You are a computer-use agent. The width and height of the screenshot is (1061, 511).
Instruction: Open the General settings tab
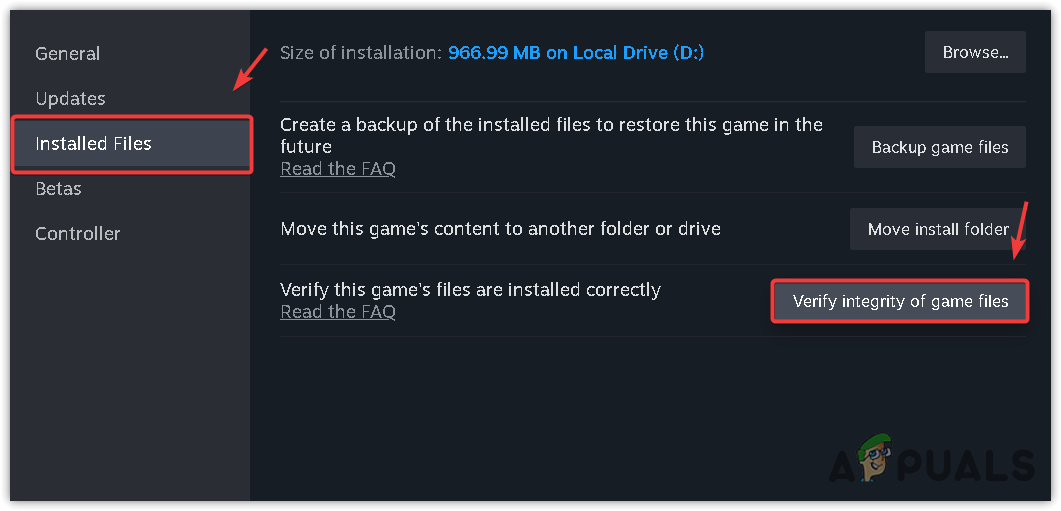pyautogui.click(x=68, y=54)
